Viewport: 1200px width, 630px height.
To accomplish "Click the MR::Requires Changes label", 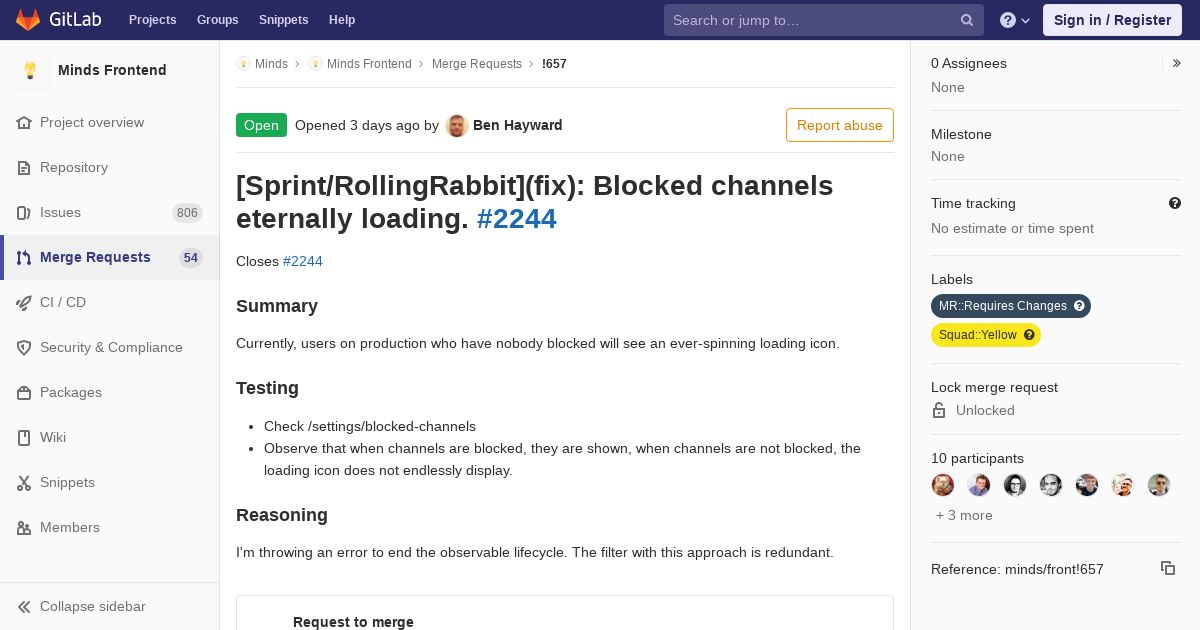I will (x=1011, y=306).
